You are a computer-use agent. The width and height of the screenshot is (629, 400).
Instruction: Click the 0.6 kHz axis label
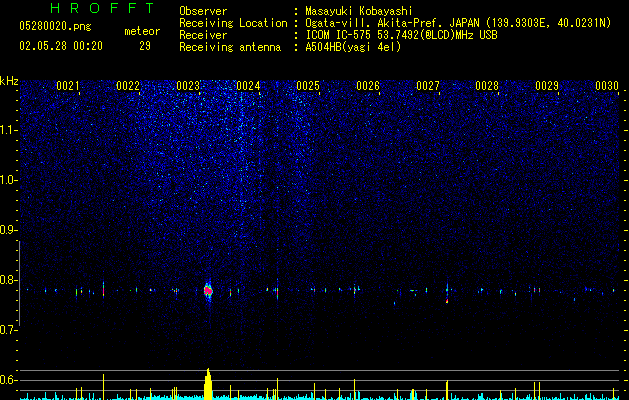8,380
